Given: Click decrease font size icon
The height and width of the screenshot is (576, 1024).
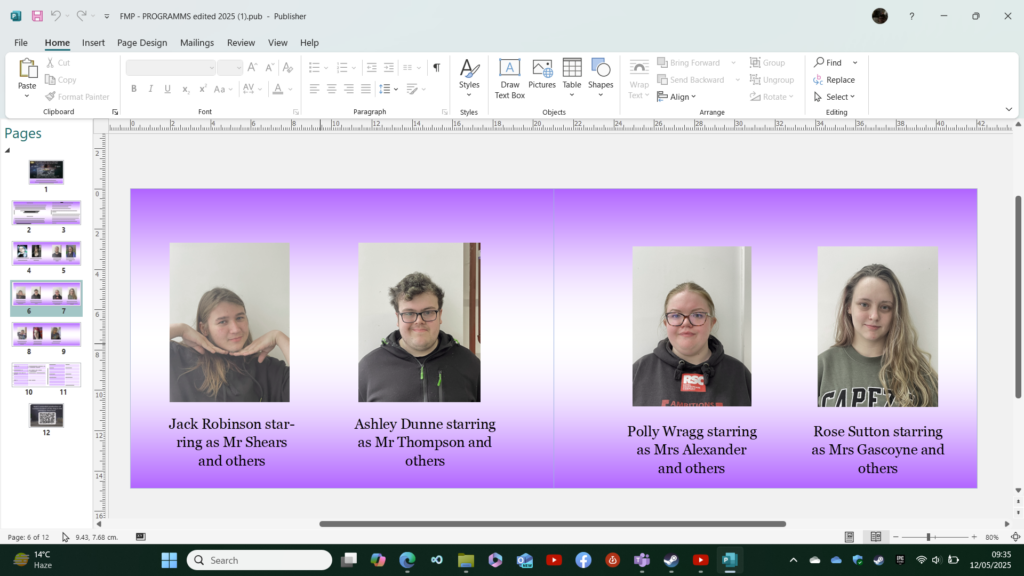Looking at the screenshot, I should tap(269, 67).
